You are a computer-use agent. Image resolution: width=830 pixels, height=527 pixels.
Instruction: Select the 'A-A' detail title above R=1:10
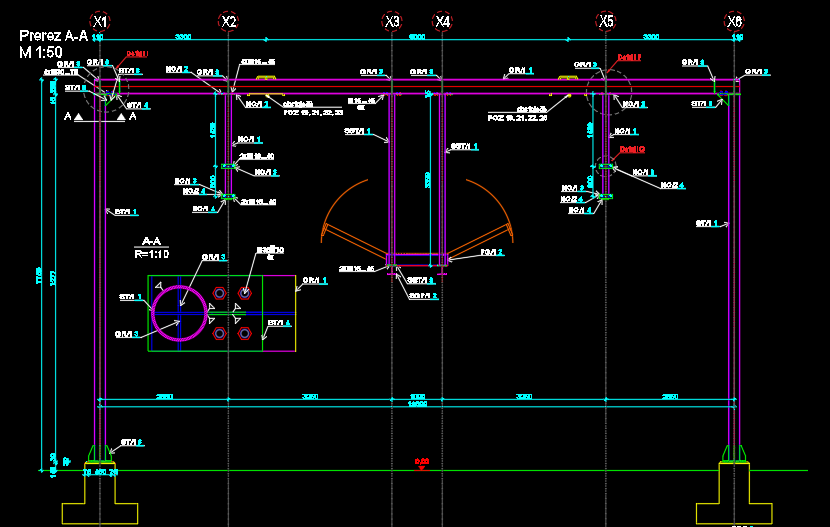point(152,241)
